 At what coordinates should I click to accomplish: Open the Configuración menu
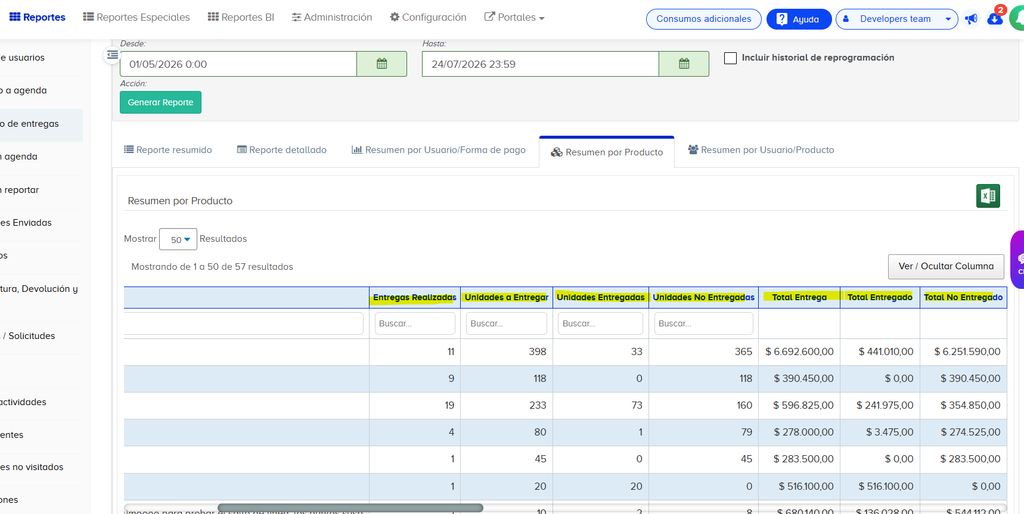[428, 18]
